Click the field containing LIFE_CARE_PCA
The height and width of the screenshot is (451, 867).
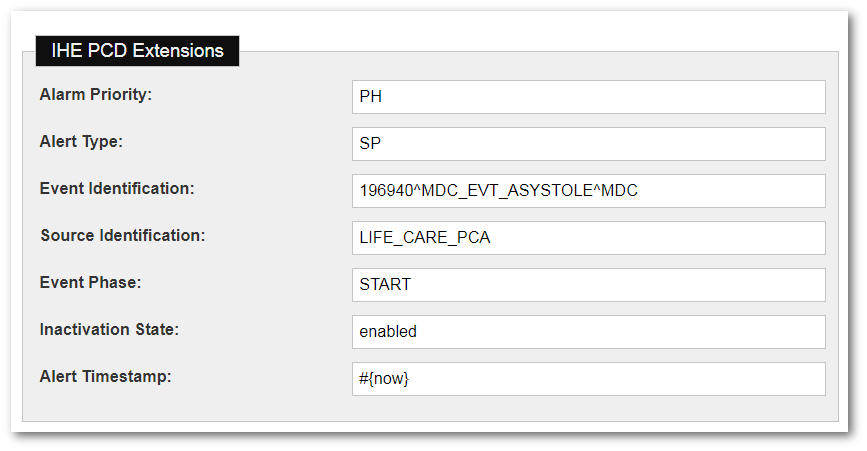(x=588, y=238)
